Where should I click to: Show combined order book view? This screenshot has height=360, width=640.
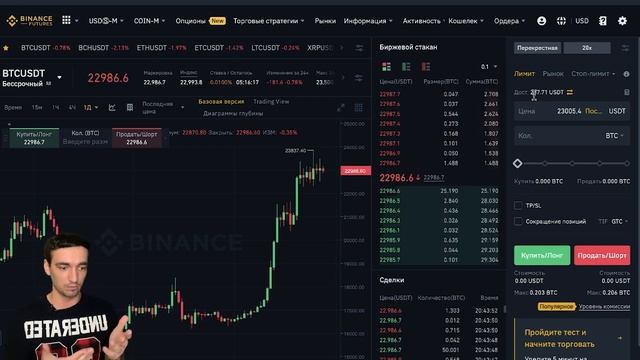386,67
